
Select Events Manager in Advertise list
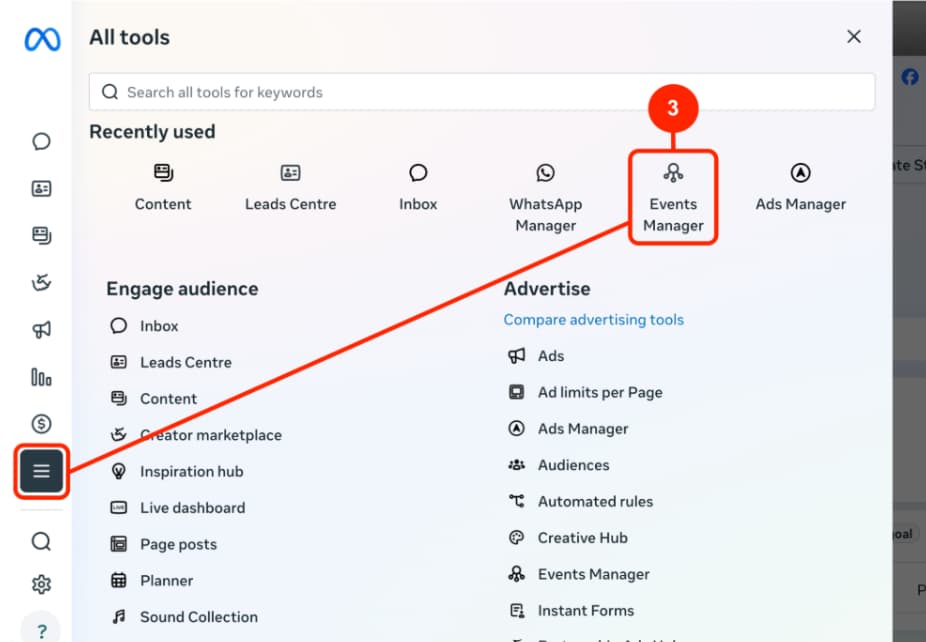tap(578, 574)
